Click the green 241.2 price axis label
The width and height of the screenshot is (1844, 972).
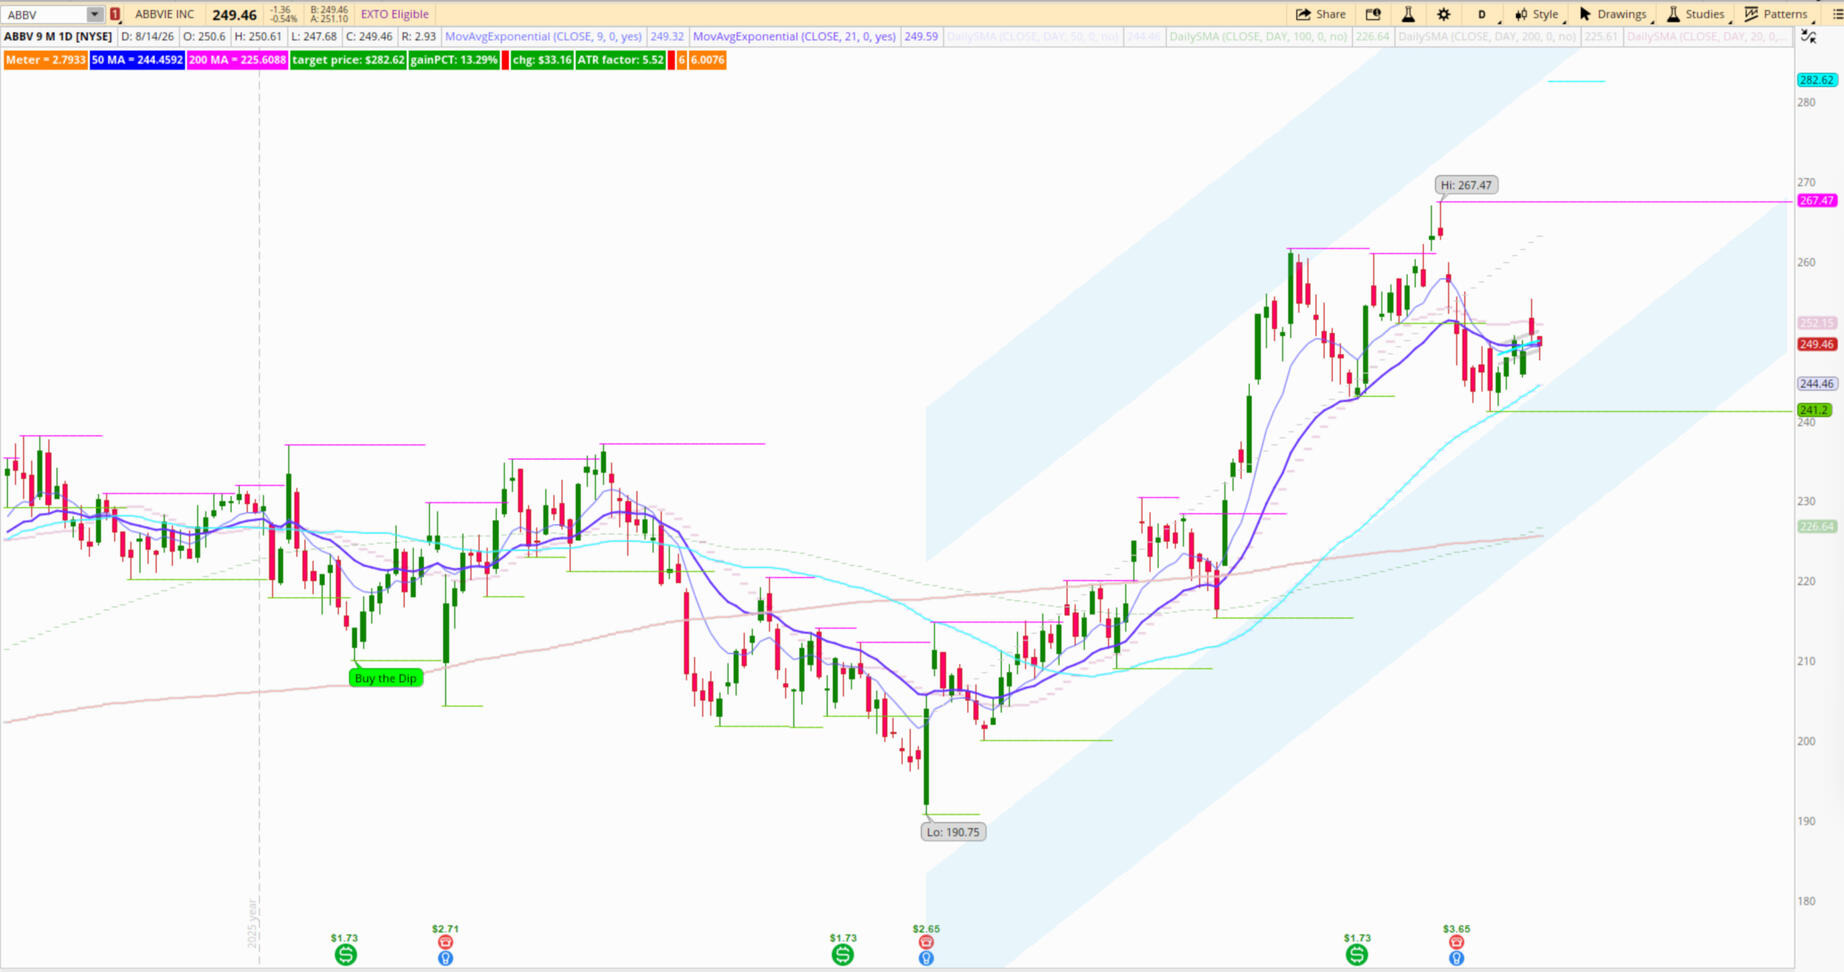click(x=1814, y=410)
